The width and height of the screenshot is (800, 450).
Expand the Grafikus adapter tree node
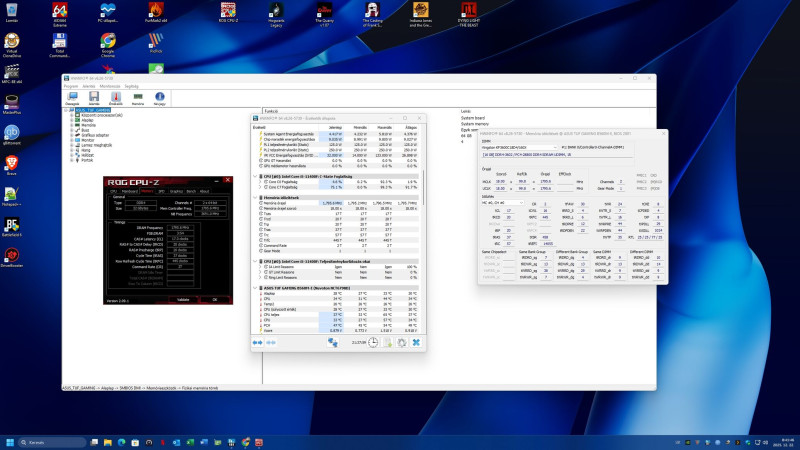[x=72, y=134]
